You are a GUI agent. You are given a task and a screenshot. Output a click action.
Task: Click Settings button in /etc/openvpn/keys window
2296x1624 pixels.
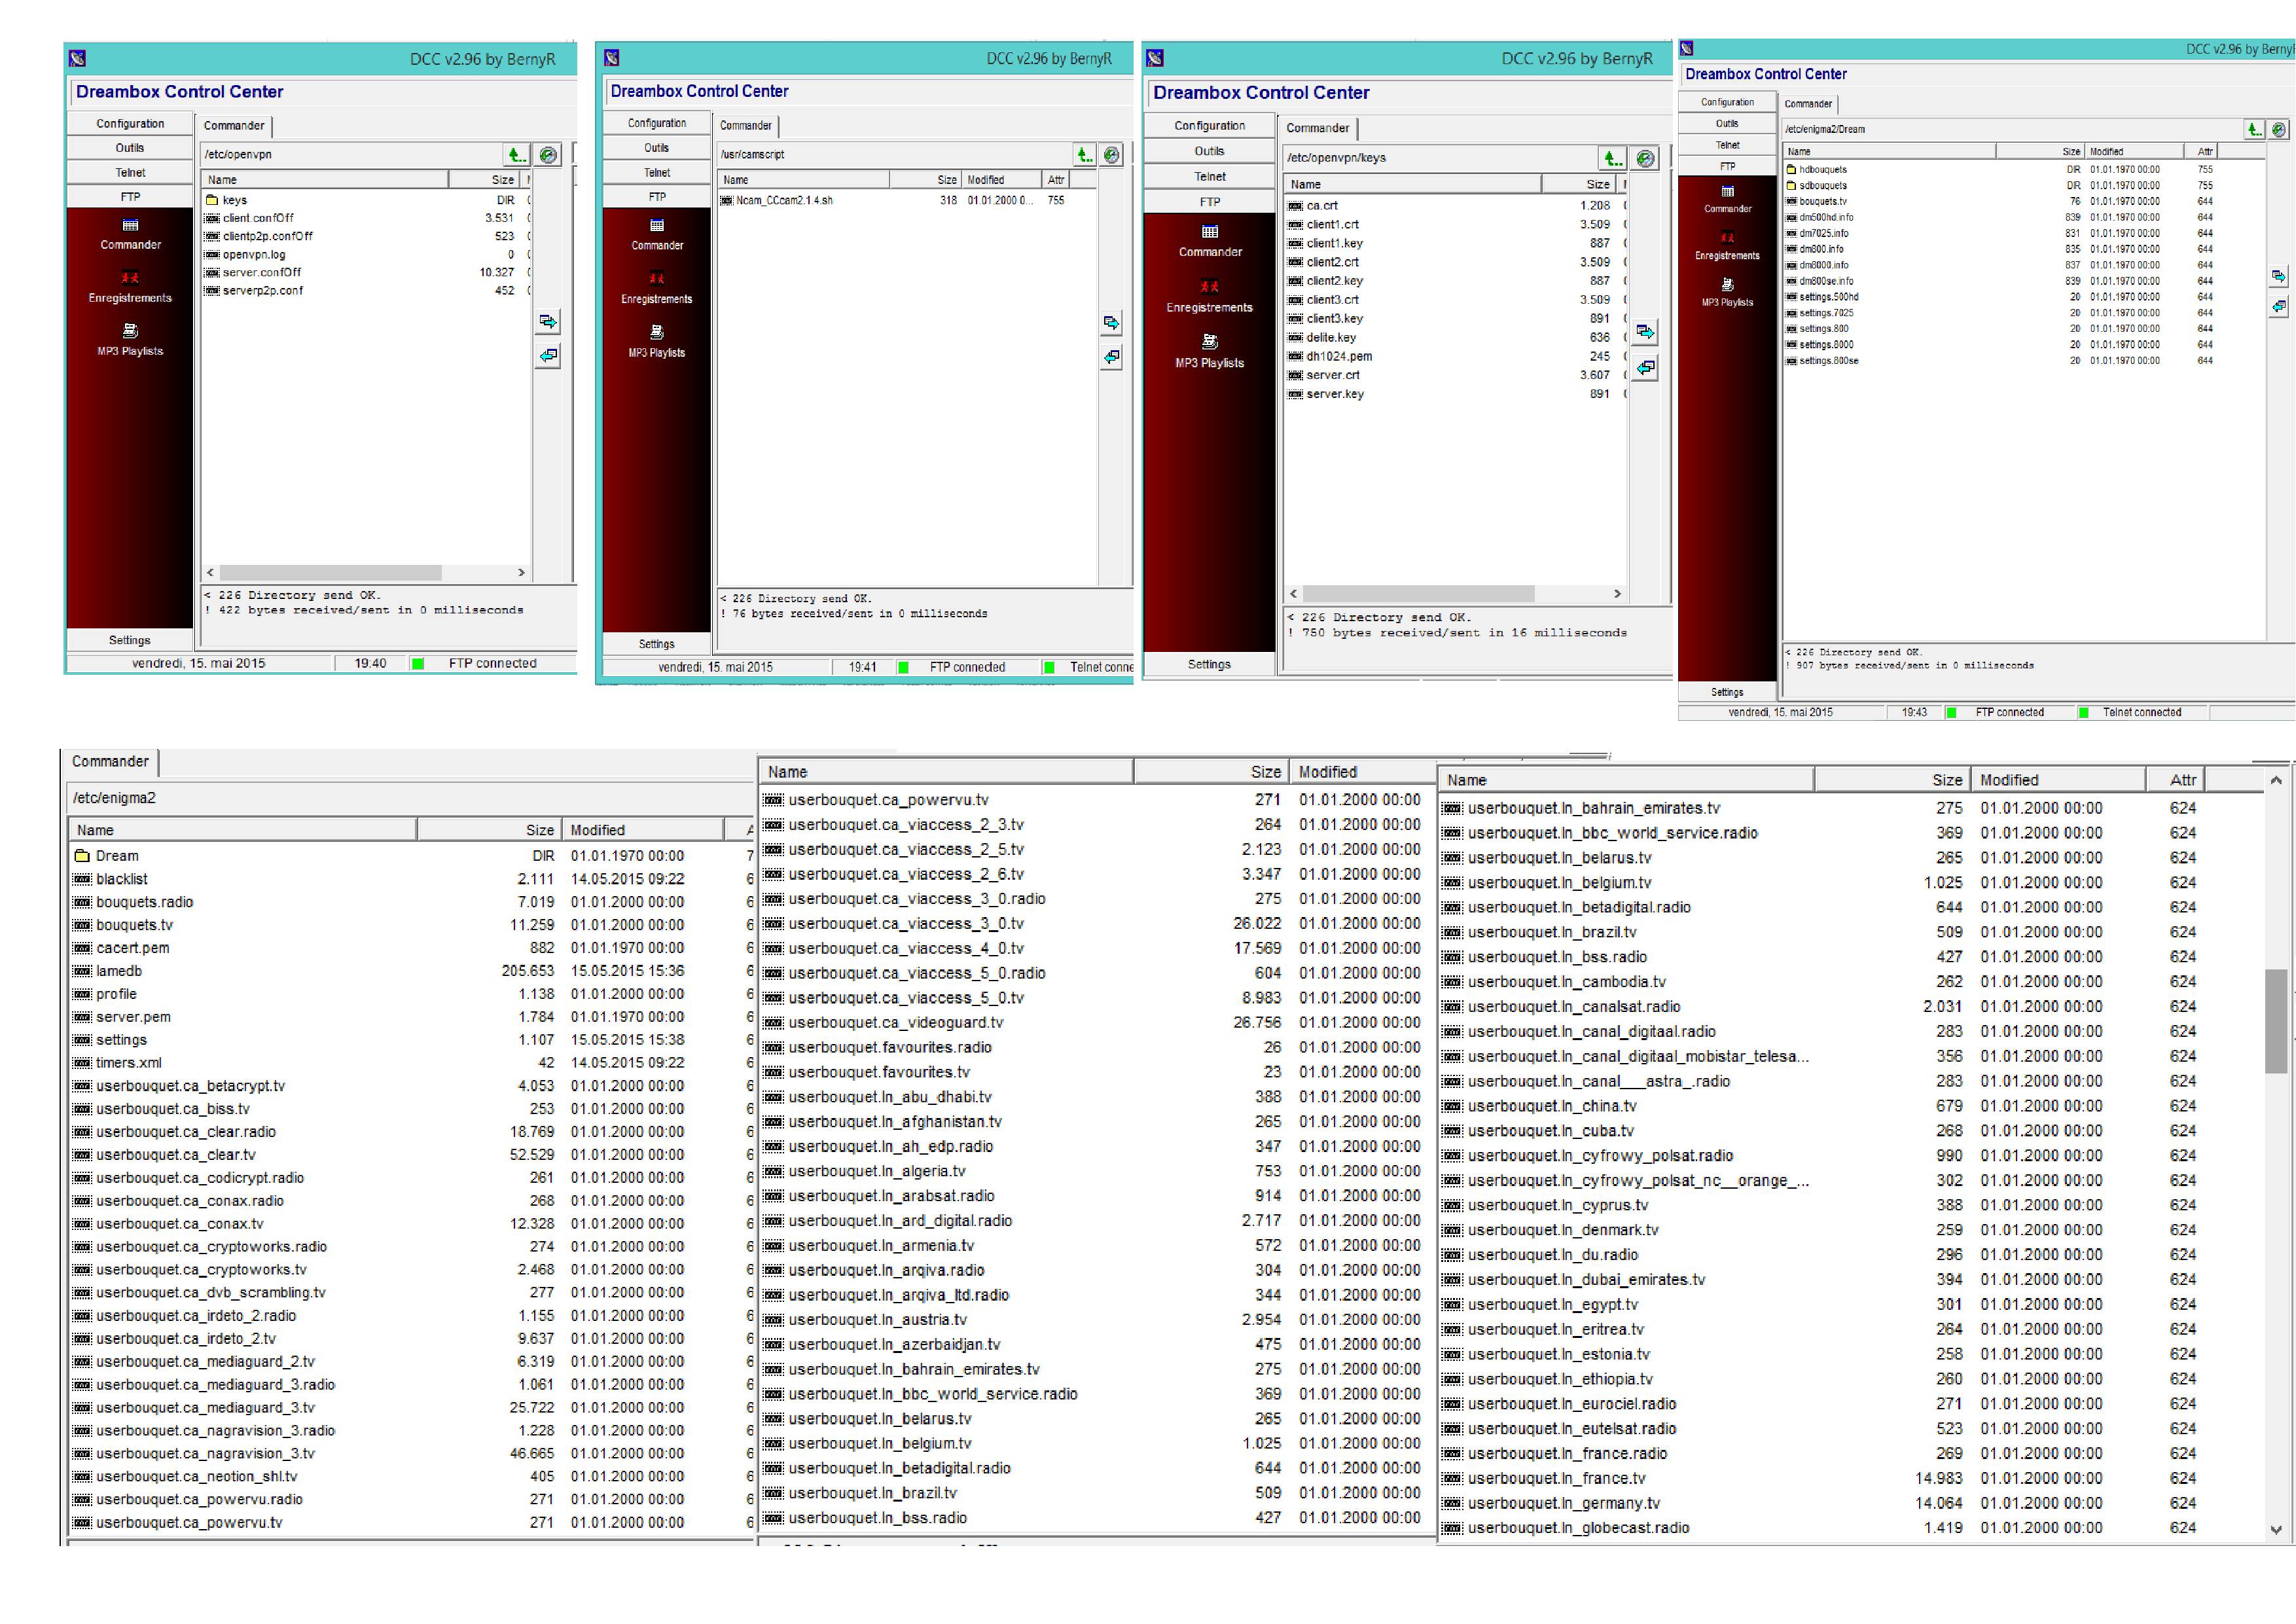click(x=1209, y=665)
